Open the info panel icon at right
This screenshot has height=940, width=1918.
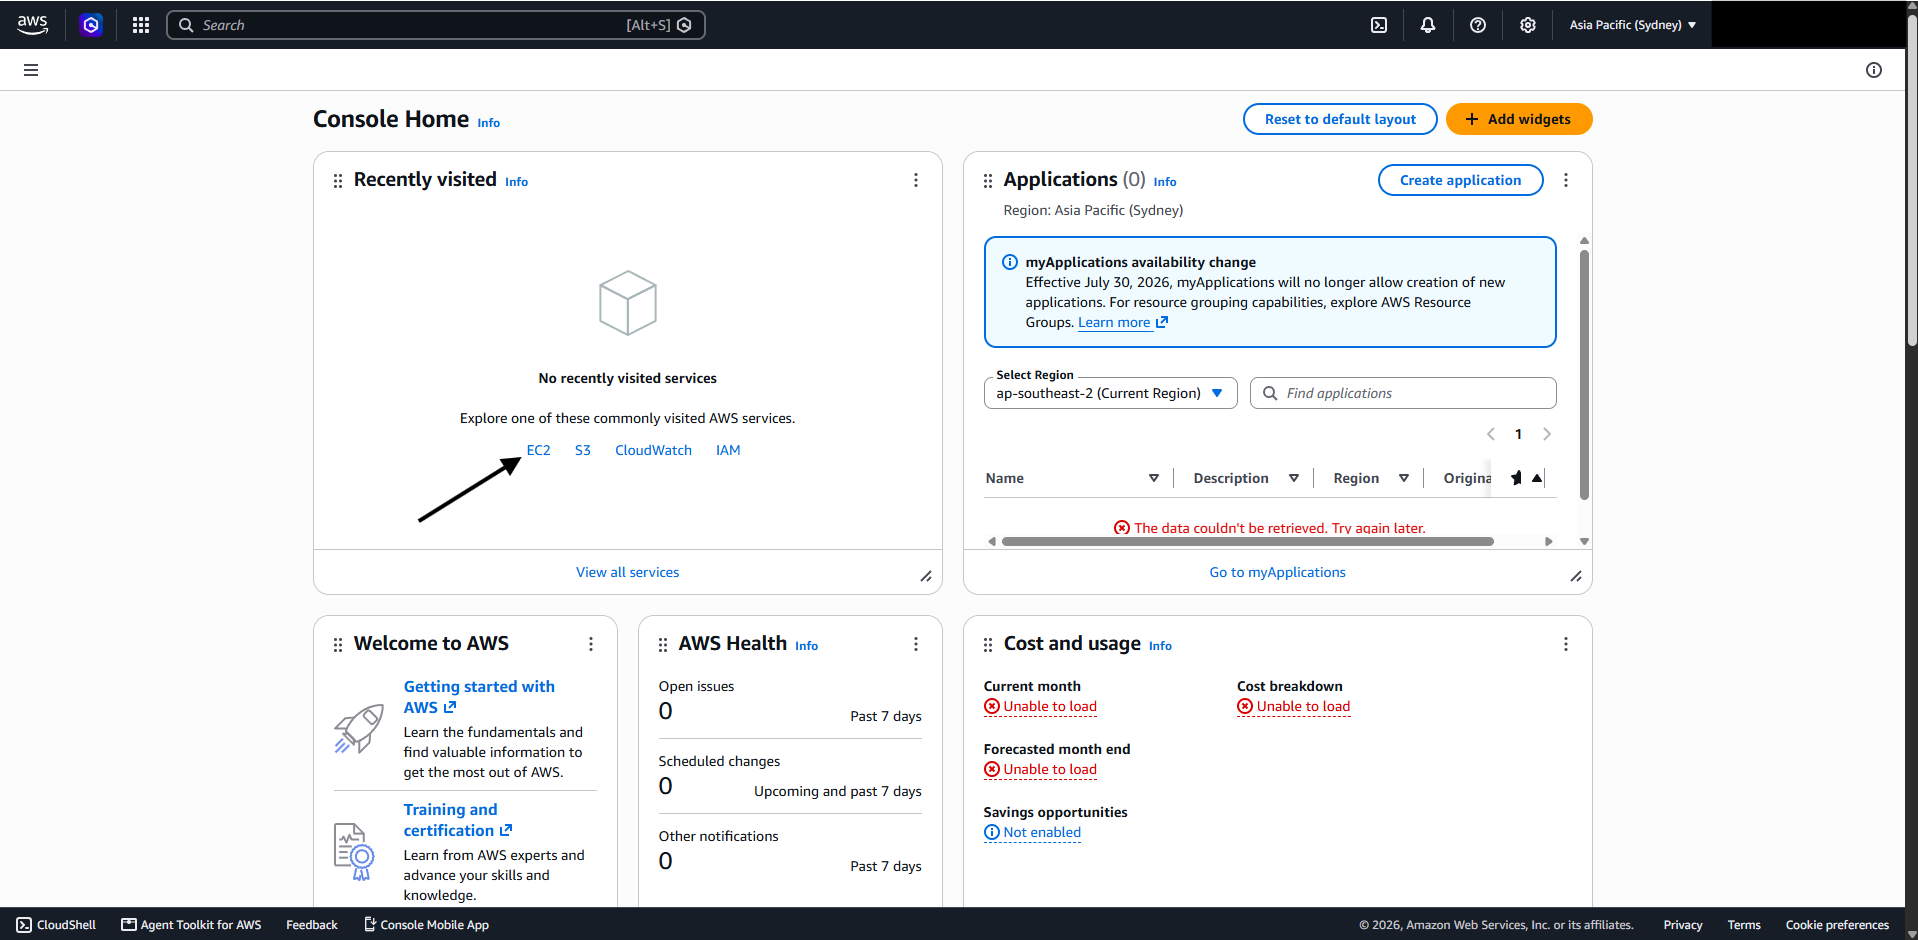[x=1874, y=70]
